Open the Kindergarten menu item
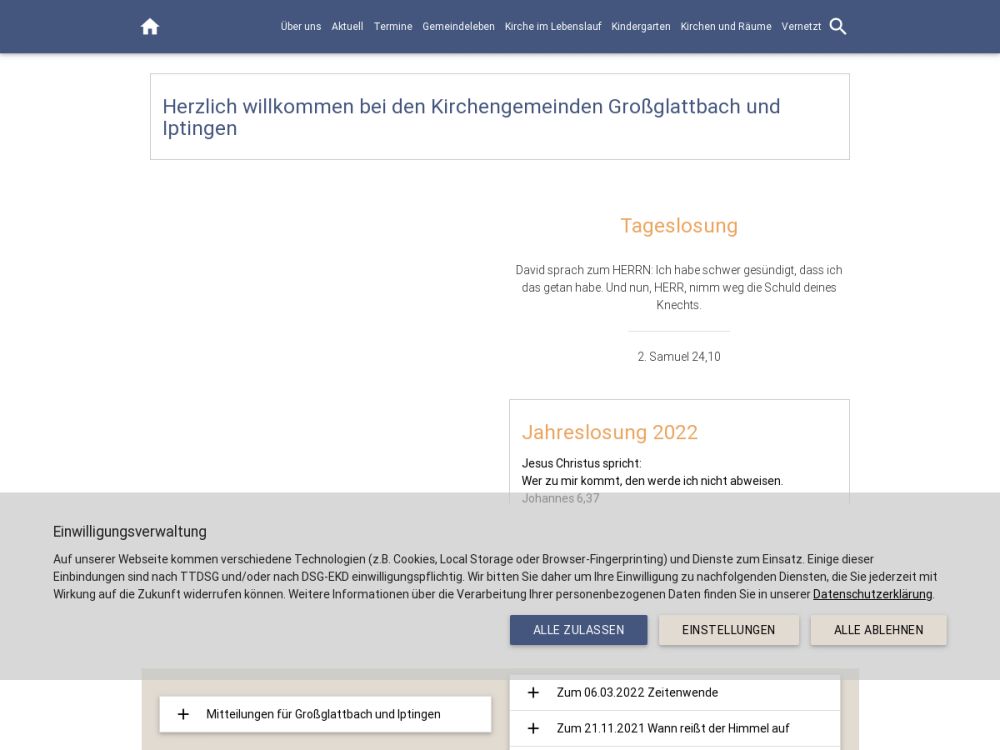 [641, 27]
